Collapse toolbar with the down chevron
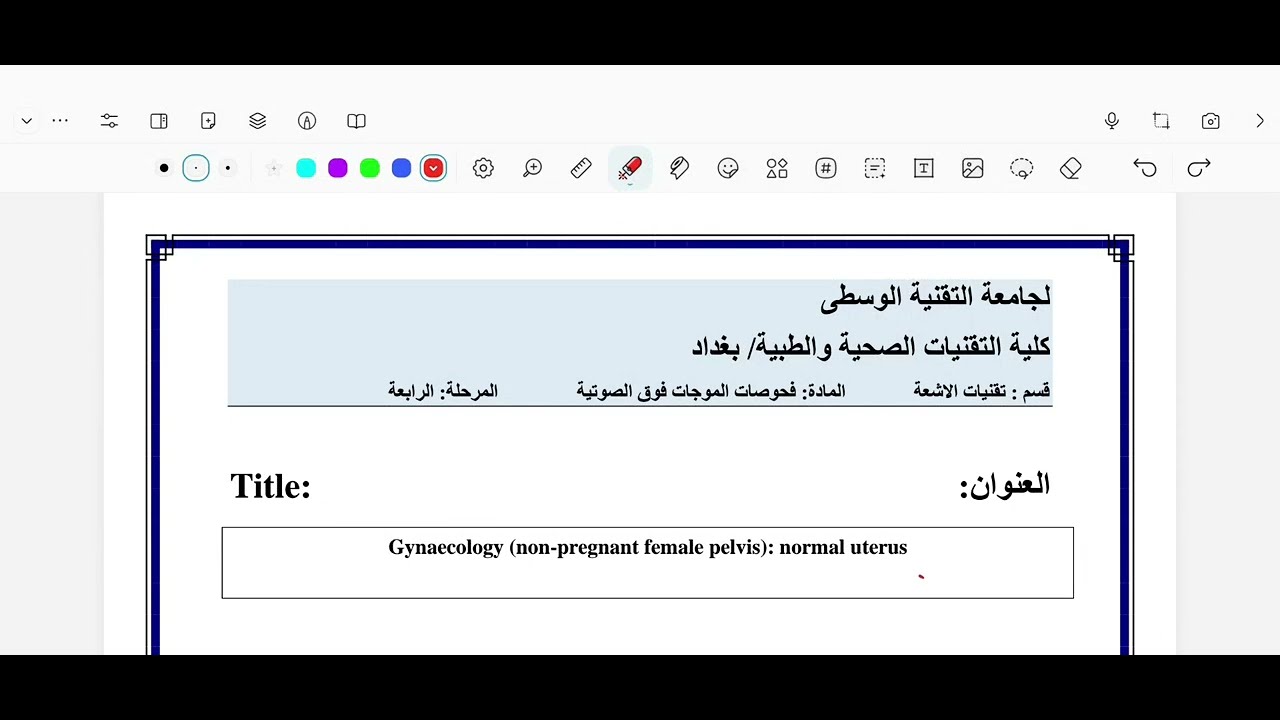 pyautogui.click(x=27, y=121)
